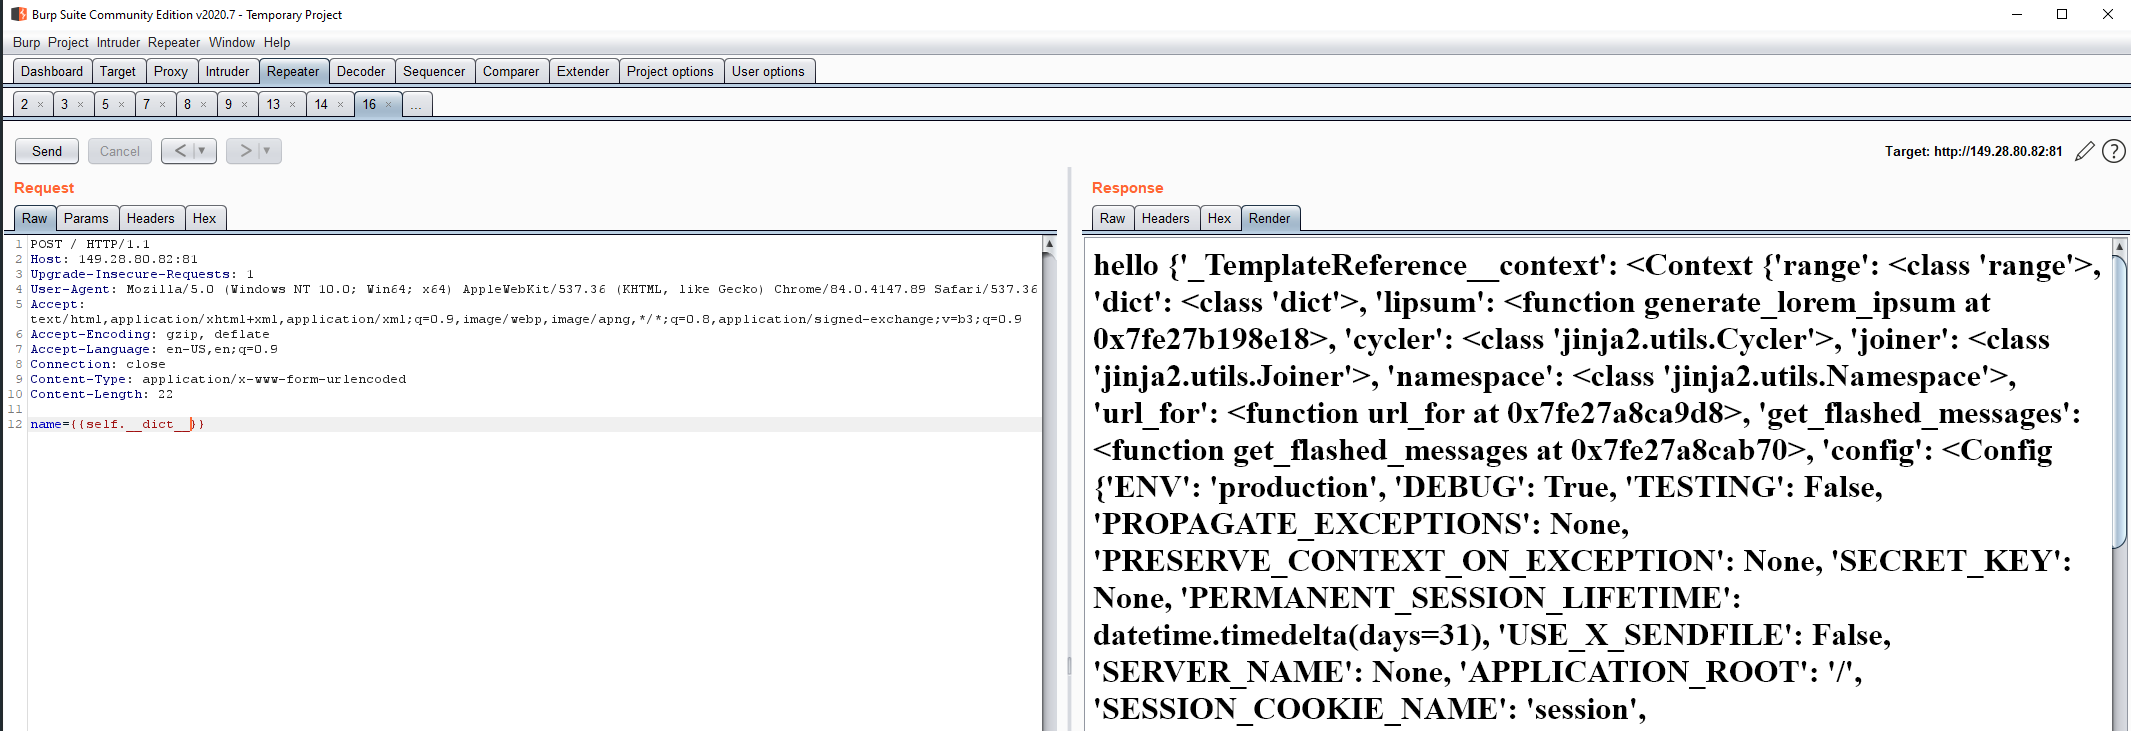Select the request Raw view tab
This screenshot has width=2131, height=731.
pos(35,218)
